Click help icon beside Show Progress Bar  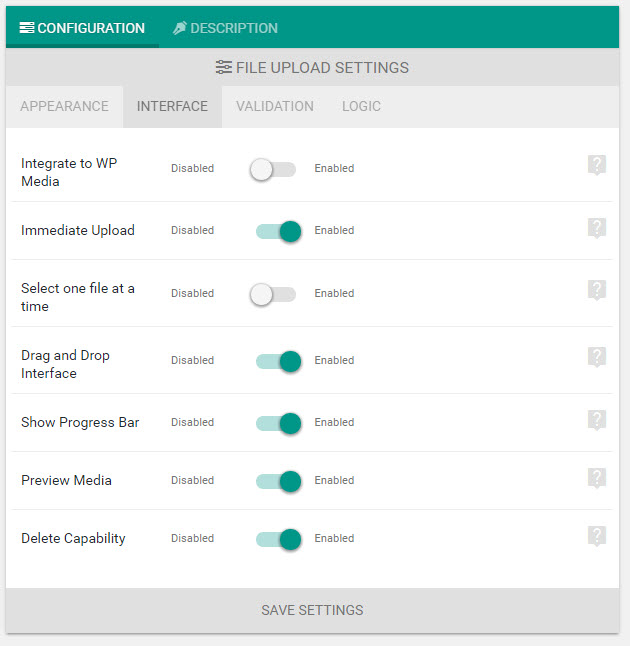click(597, 420)
